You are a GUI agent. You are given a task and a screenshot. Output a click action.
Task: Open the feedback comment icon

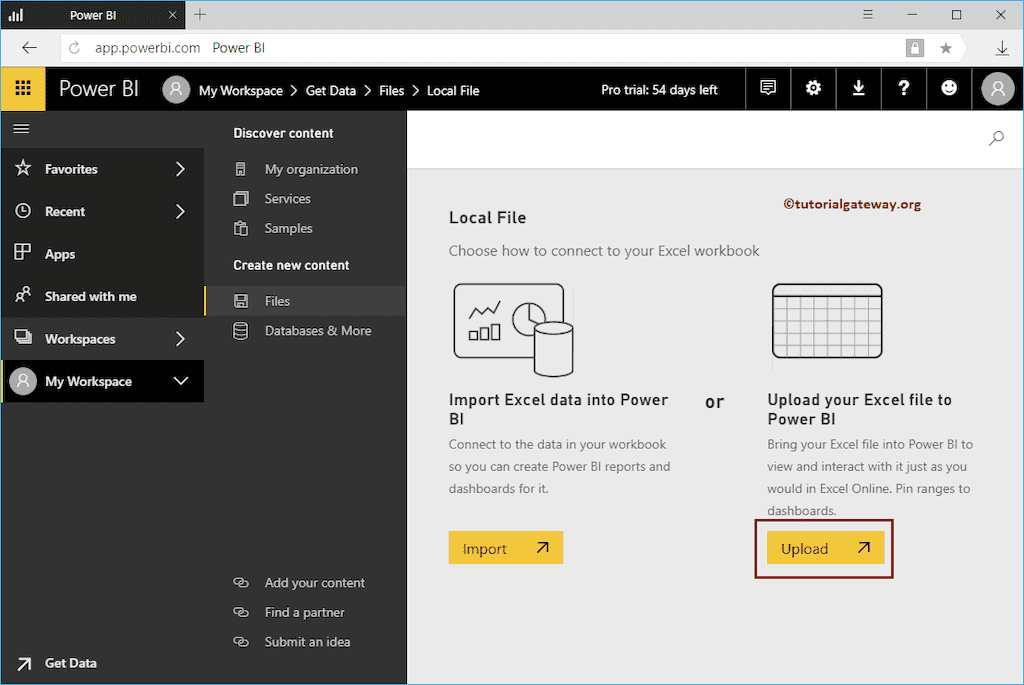[x=768, y=89]
